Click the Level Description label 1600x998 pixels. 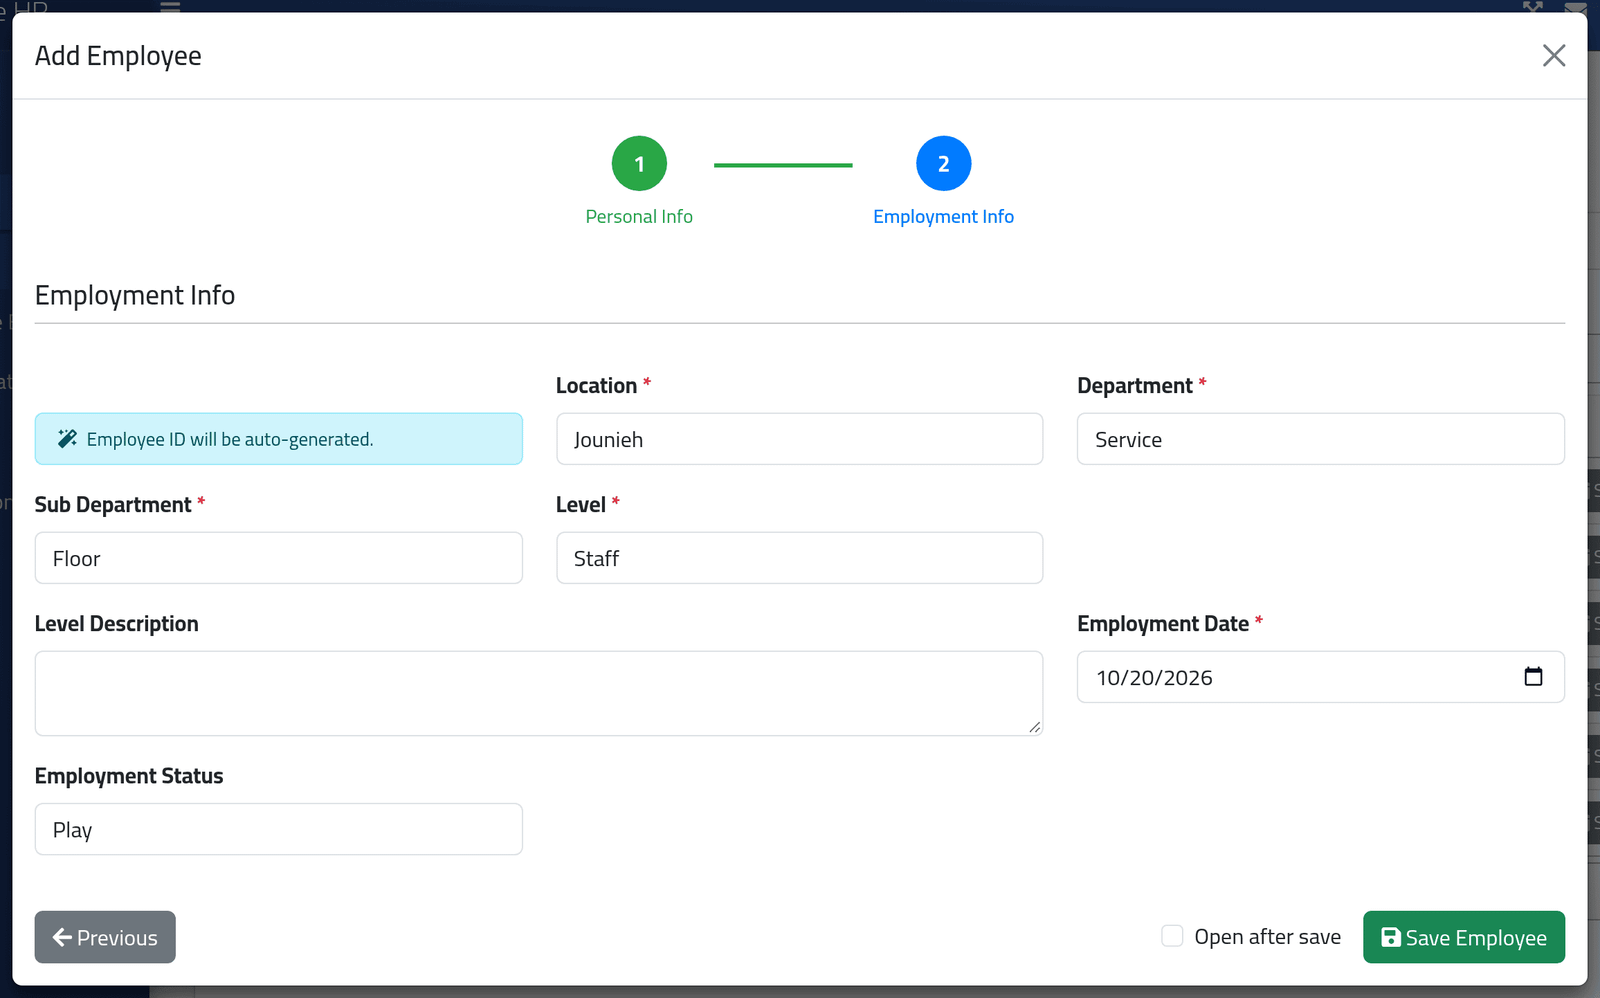point(117,624)
